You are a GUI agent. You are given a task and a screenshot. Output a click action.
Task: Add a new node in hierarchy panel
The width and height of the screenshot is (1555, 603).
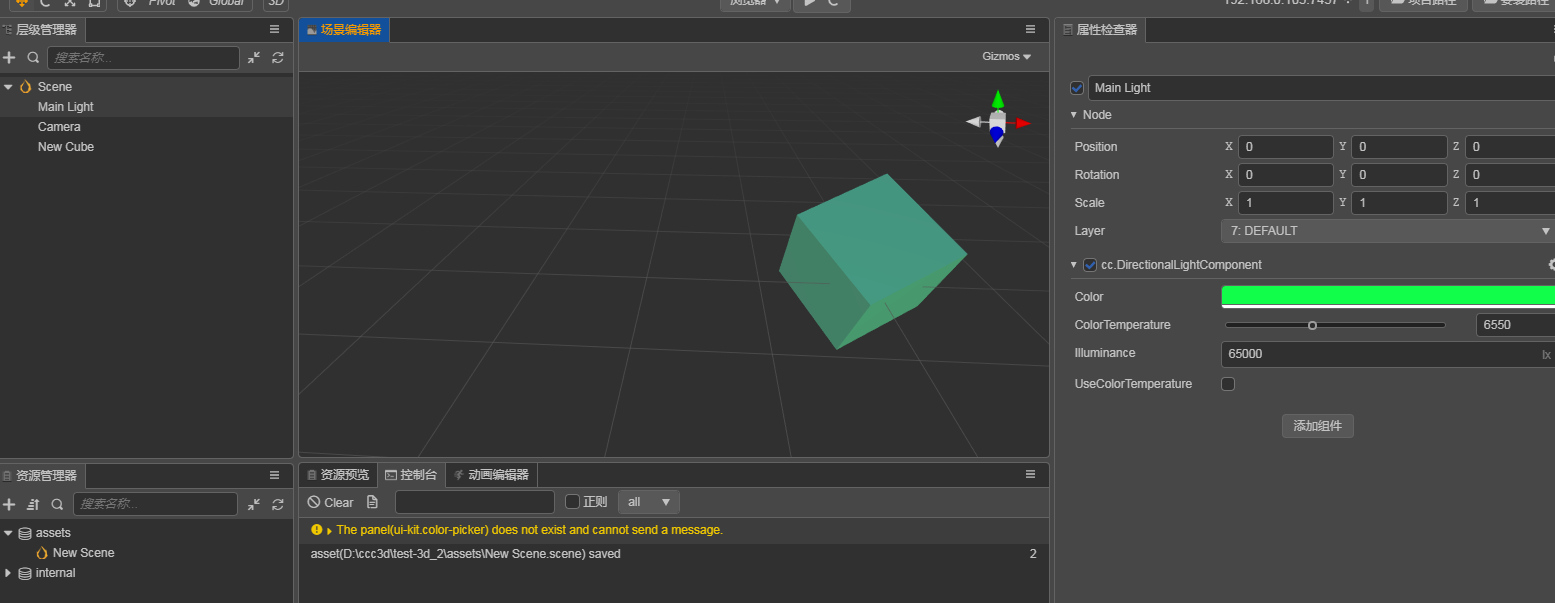pos(10,58)
